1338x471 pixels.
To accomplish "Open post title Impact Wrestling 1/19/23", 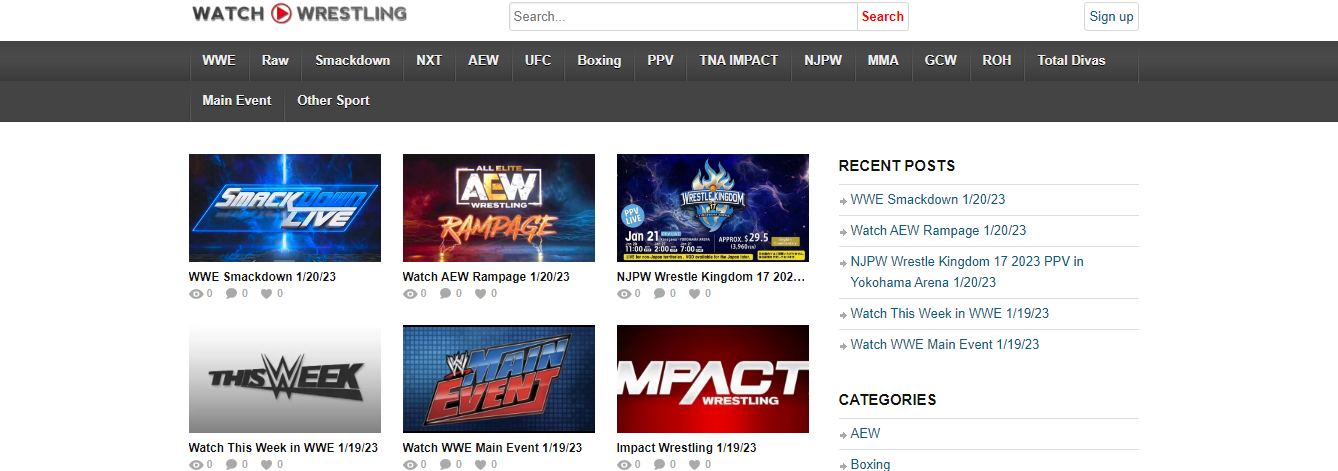I will pyautogui.click(x=686, y=448).
